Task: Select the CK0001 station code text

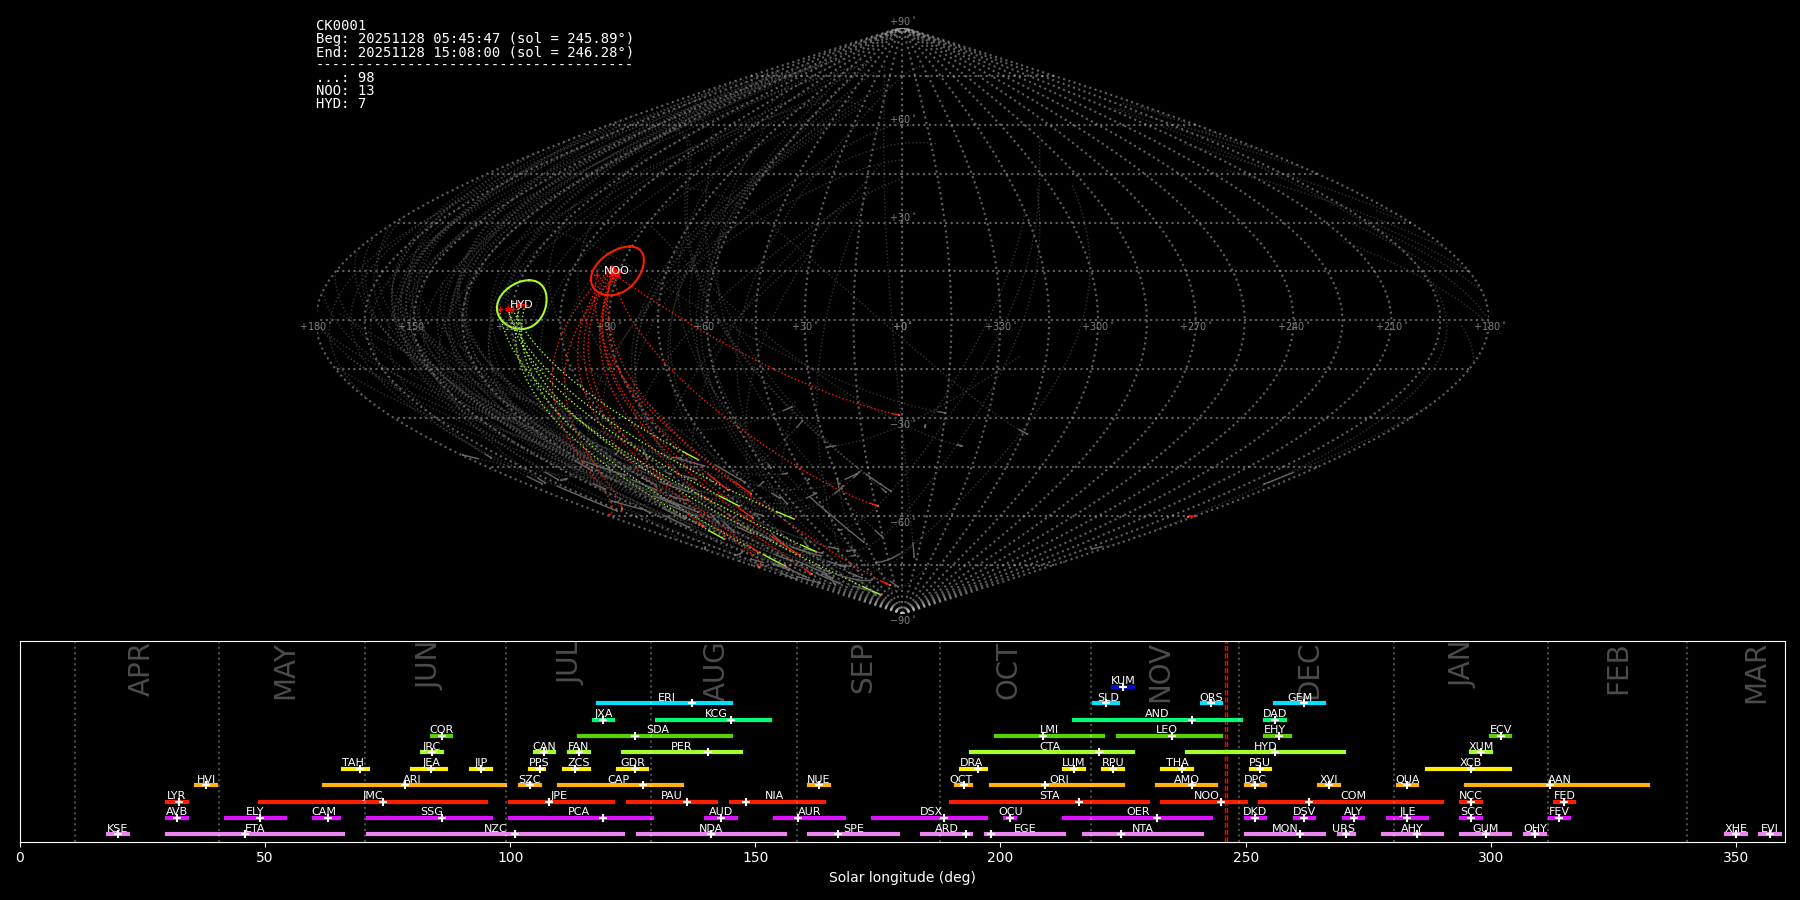Action: click(x=341, y=26)
